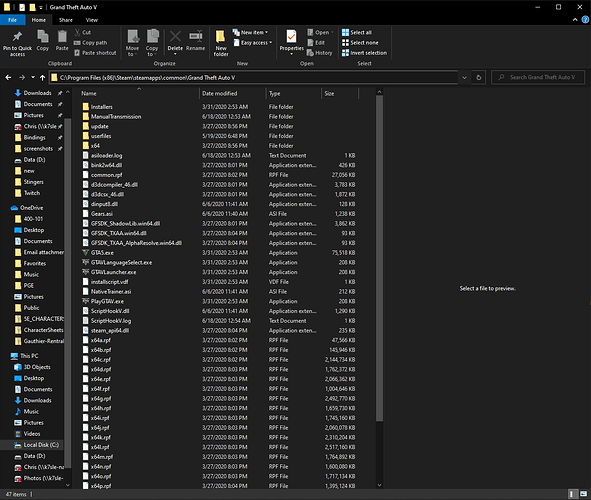591x500 pixels.
Task: Click the History command icon
Action: click(x=310, y=53)
